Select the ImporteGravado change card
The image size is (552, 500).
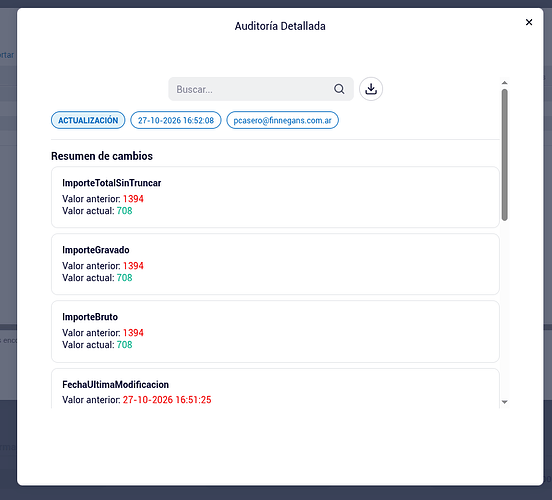(275, 264)
